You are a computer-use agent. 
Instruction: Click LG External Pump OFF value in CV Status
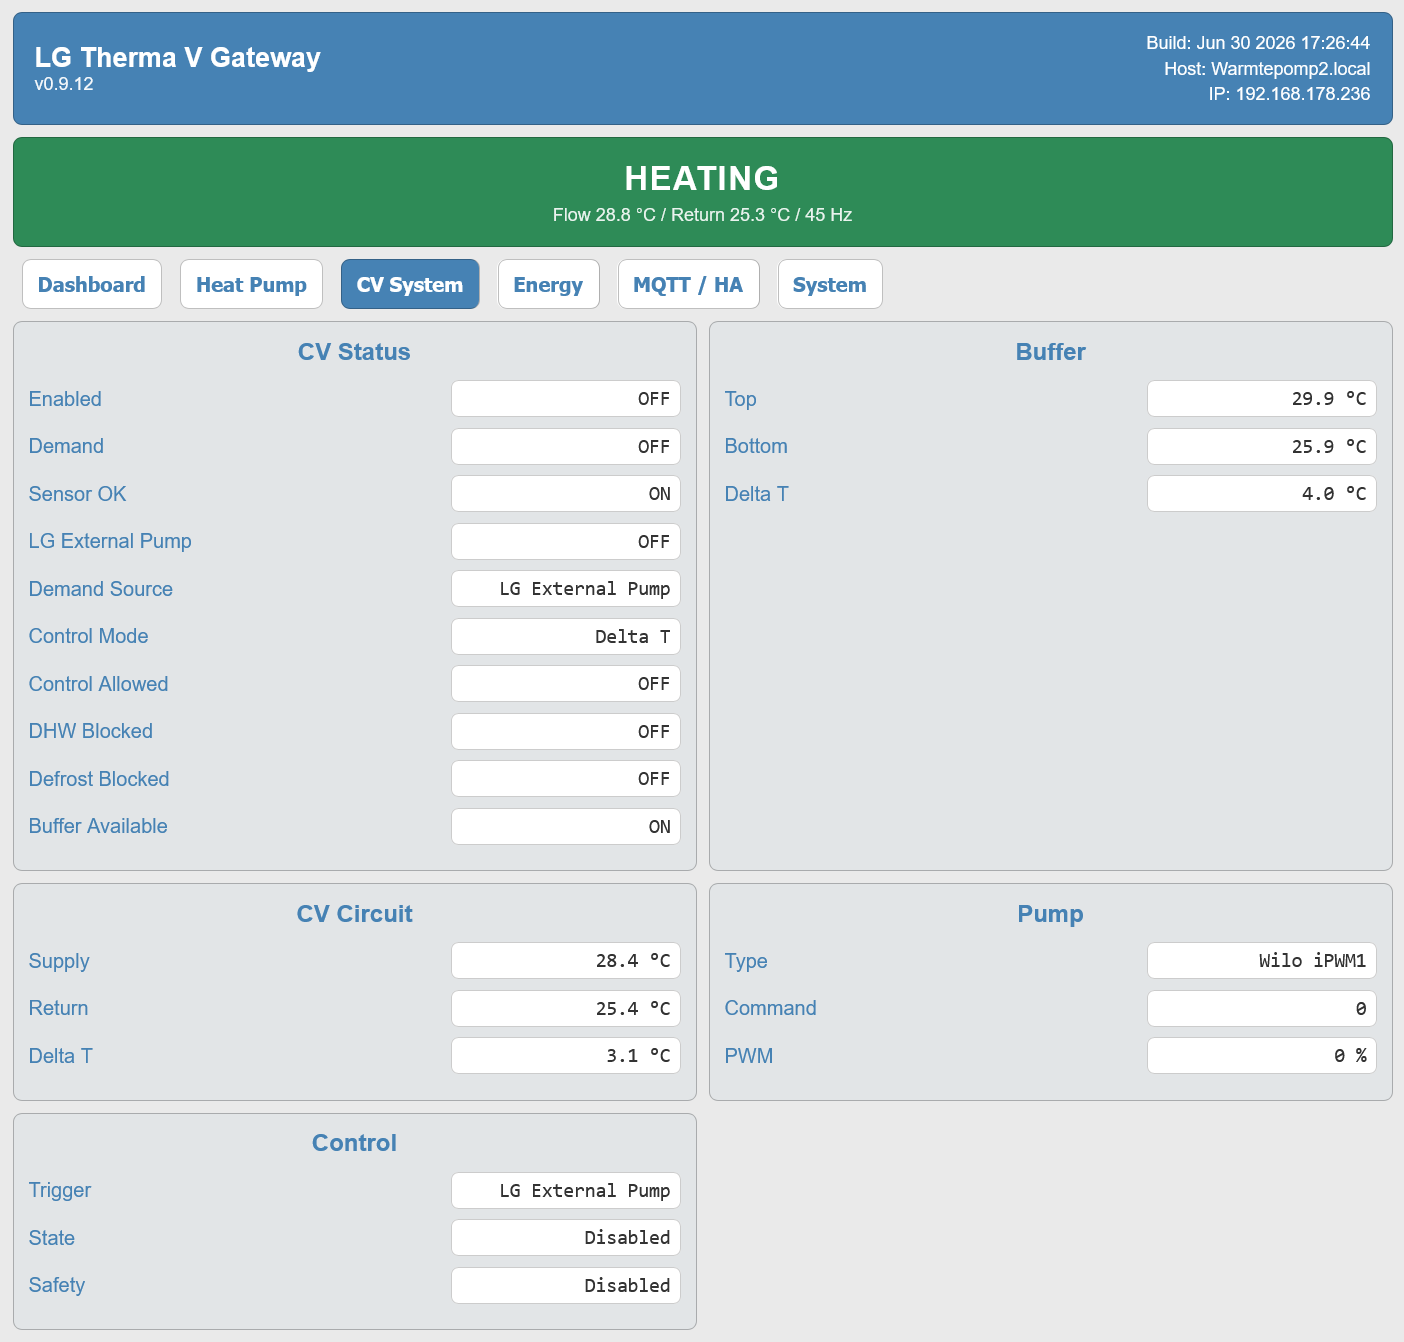[x=566, y=541]
